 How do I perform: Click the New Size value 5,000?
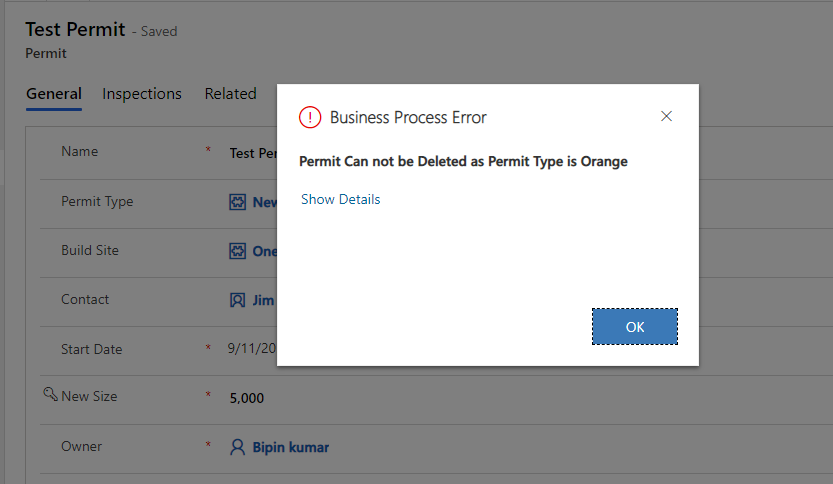click(246, 398)
